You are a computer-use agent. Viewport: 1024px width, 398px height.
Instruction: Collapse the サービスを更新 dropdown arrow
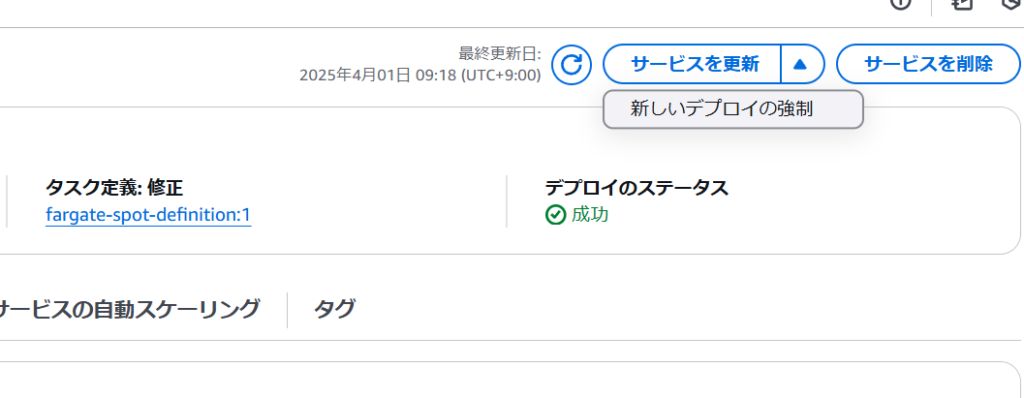[801, 64]
